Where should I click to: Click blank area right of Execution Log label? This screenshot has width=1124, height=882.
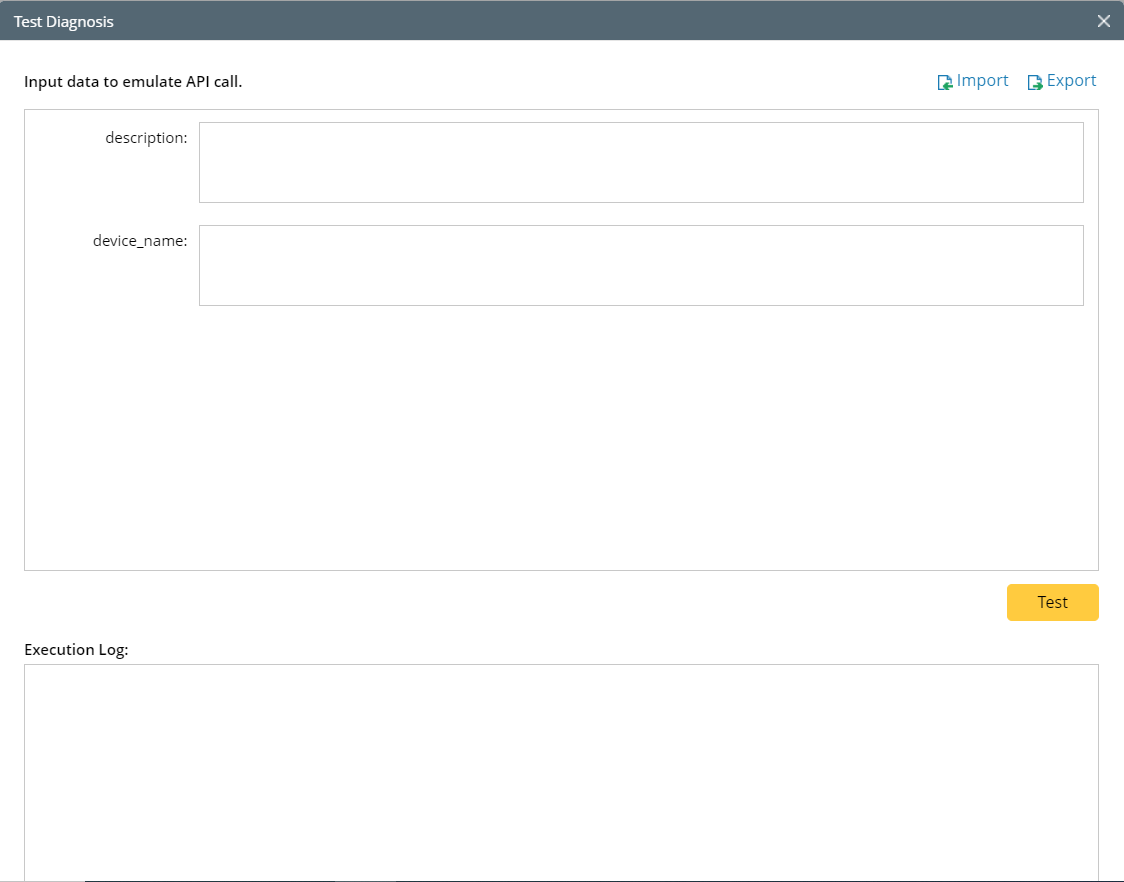[600, 650]
